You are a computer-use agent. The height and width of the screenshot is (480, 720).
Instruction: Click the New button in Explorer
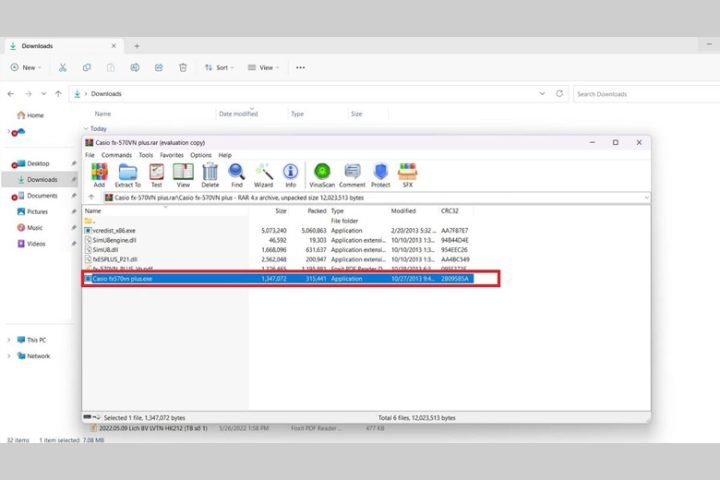27,68
